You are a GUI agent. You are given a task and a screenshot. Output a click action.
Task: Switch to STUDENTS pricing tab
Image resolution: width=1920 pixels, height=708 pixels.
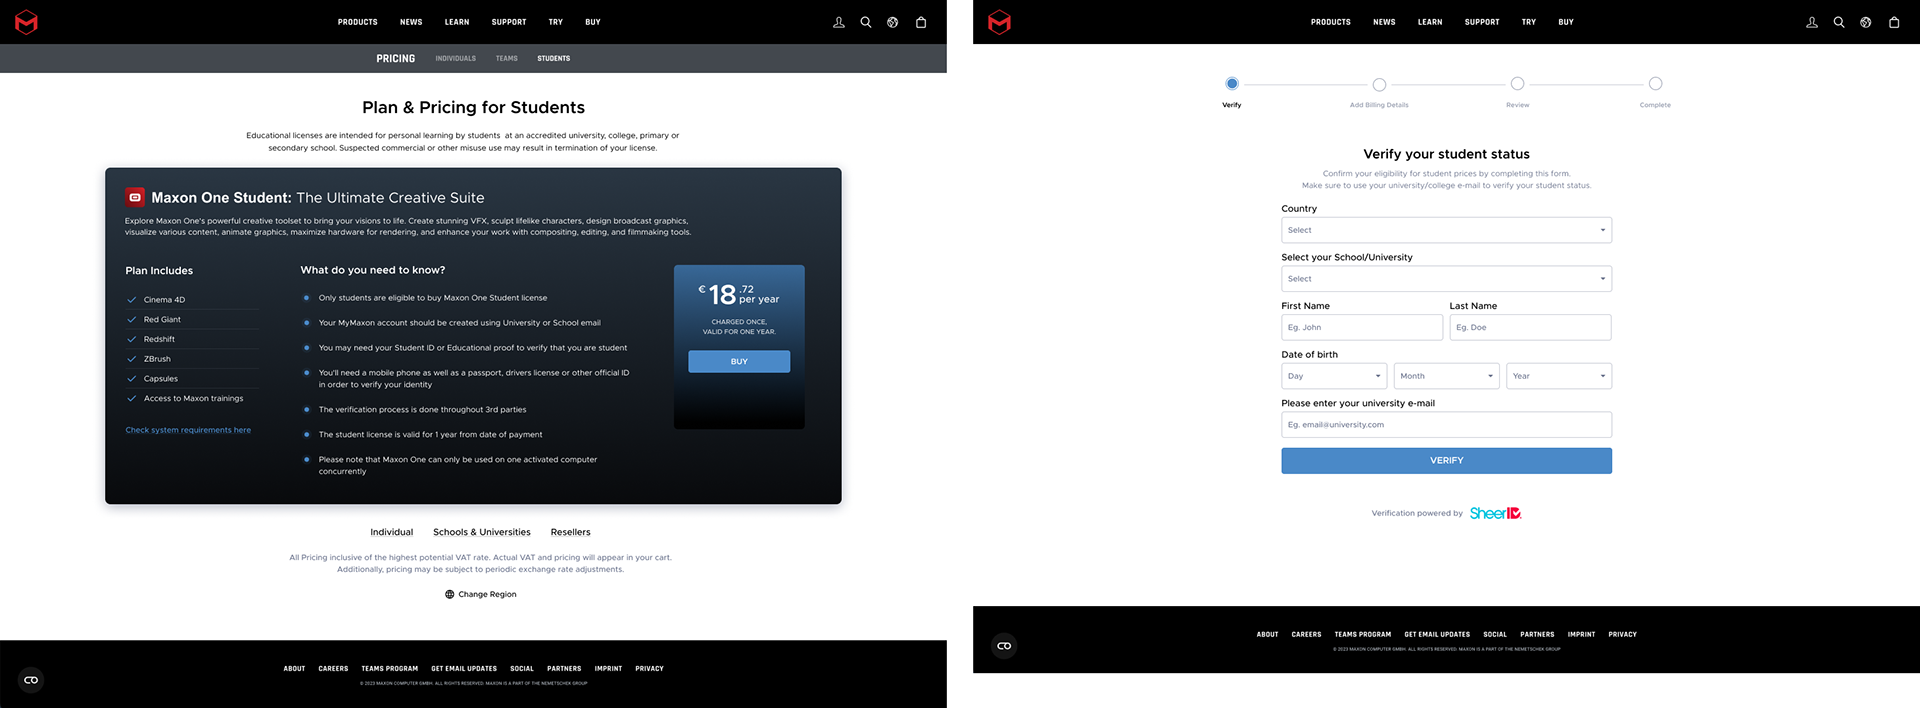(x=554, y=58)
